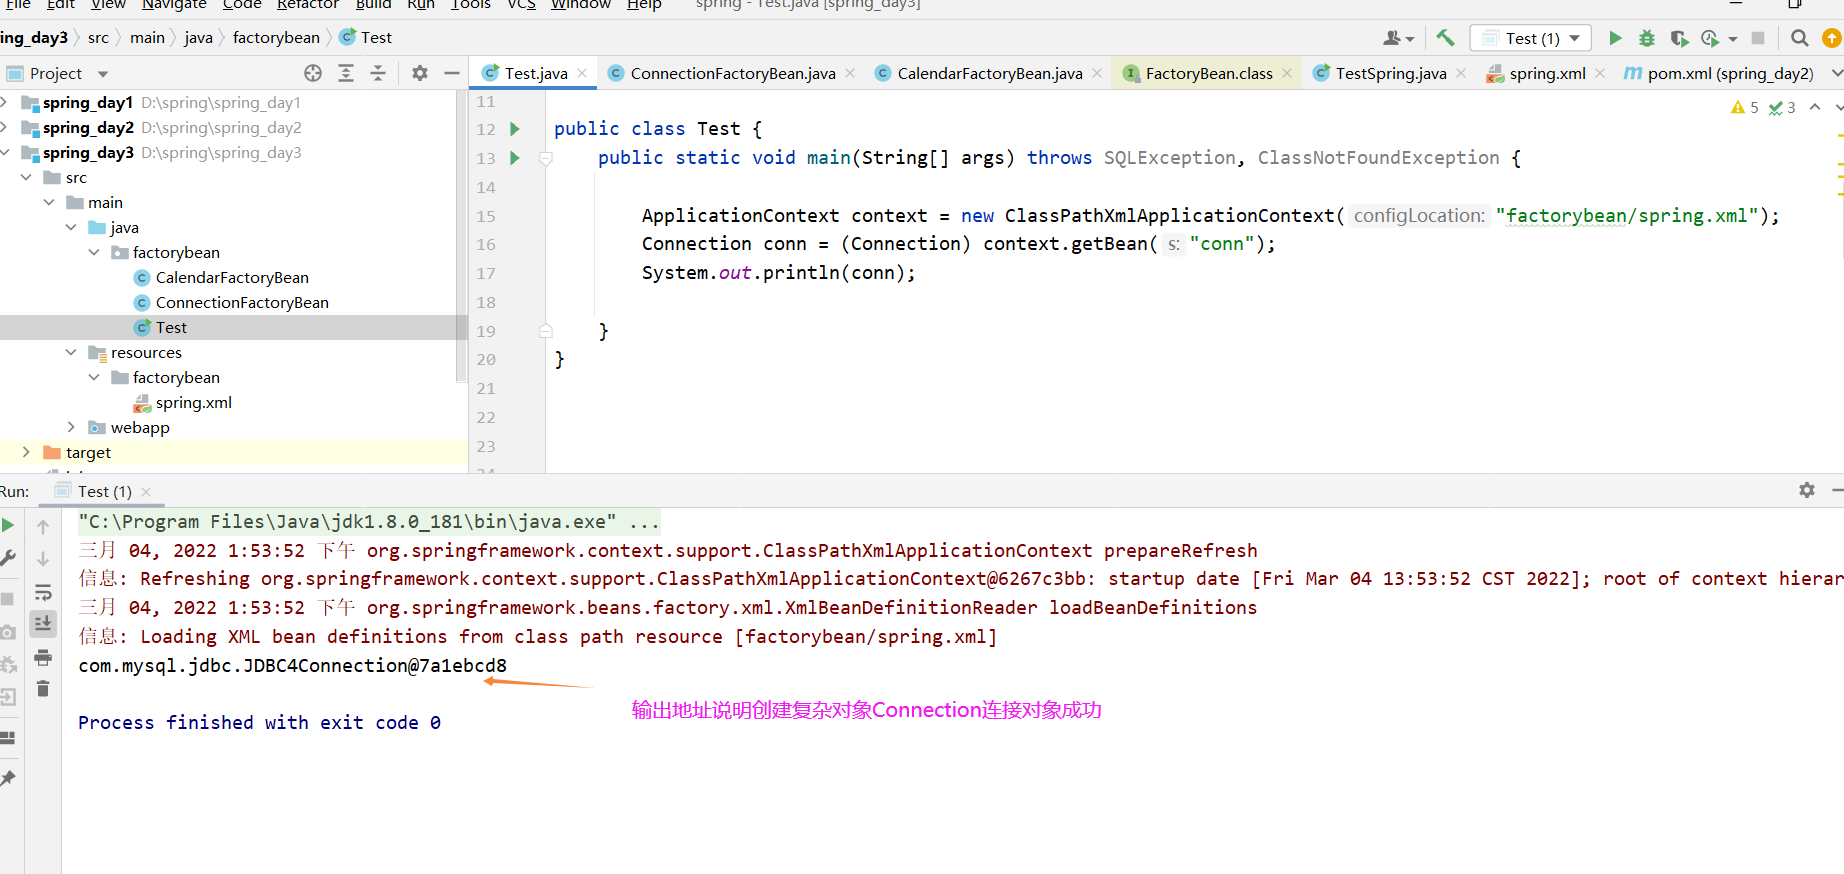This screenshot has width=1844, height=874.
Task: Click the println(conn) line of code
Action: pos(778,273)
